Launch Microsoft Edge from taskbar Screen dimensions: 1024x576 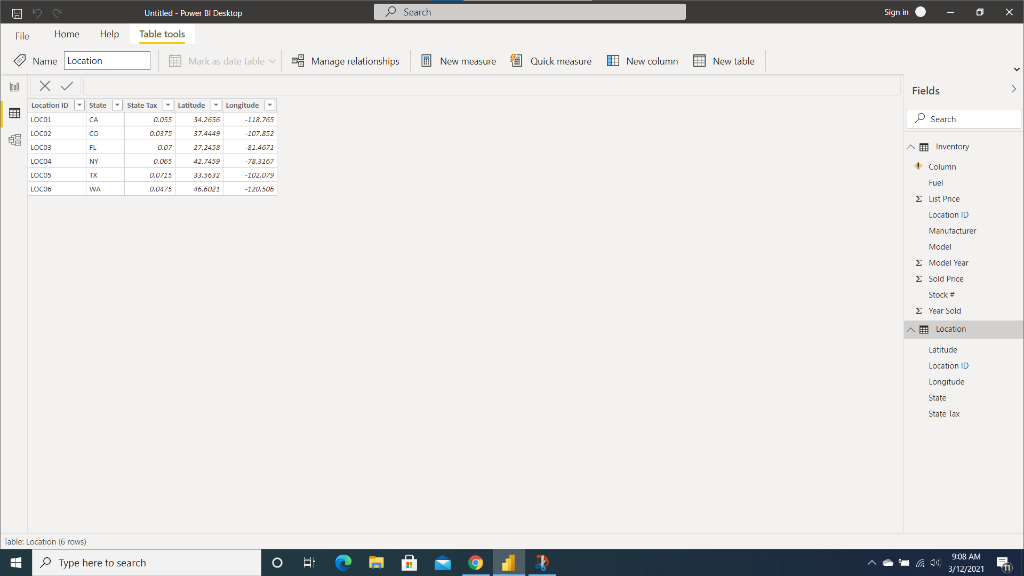click(343, 562)
